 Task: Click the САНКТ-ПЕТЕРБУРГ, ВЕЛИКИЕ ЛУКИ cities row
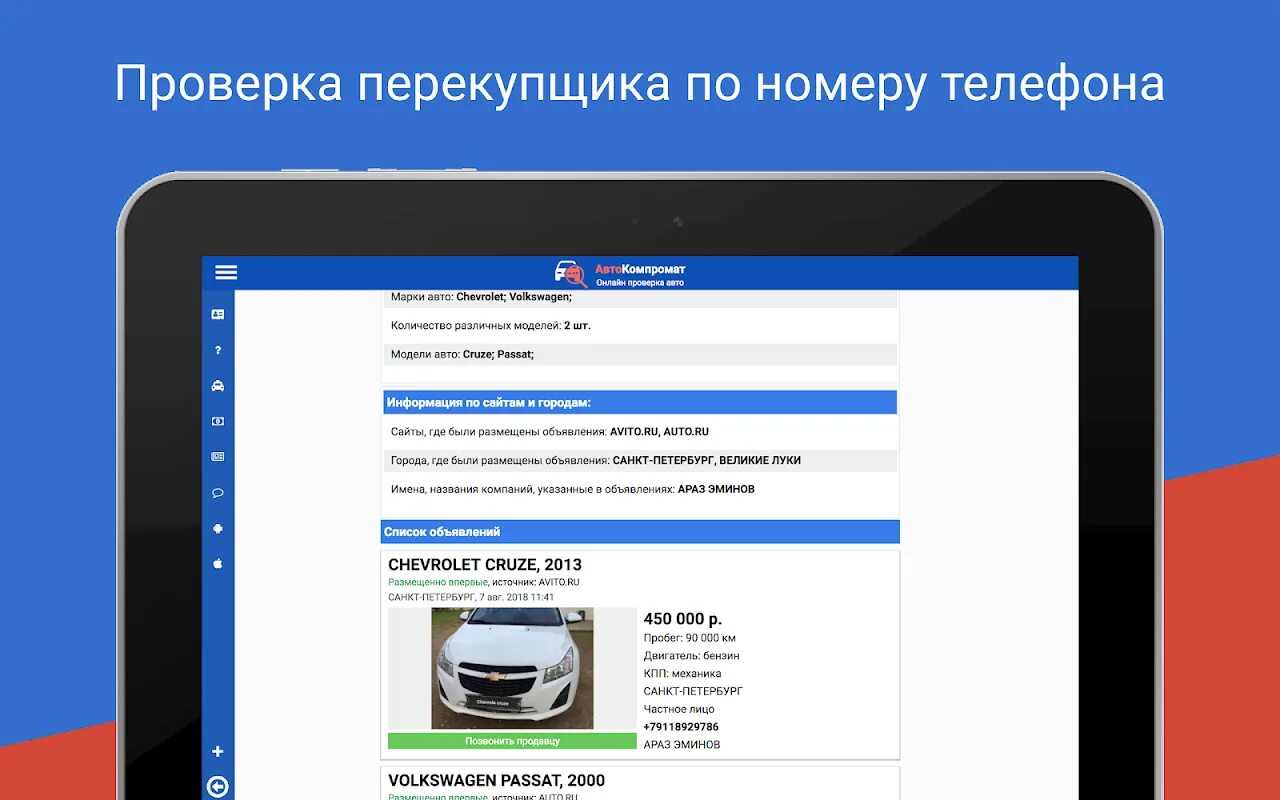[x=640, y=461]
